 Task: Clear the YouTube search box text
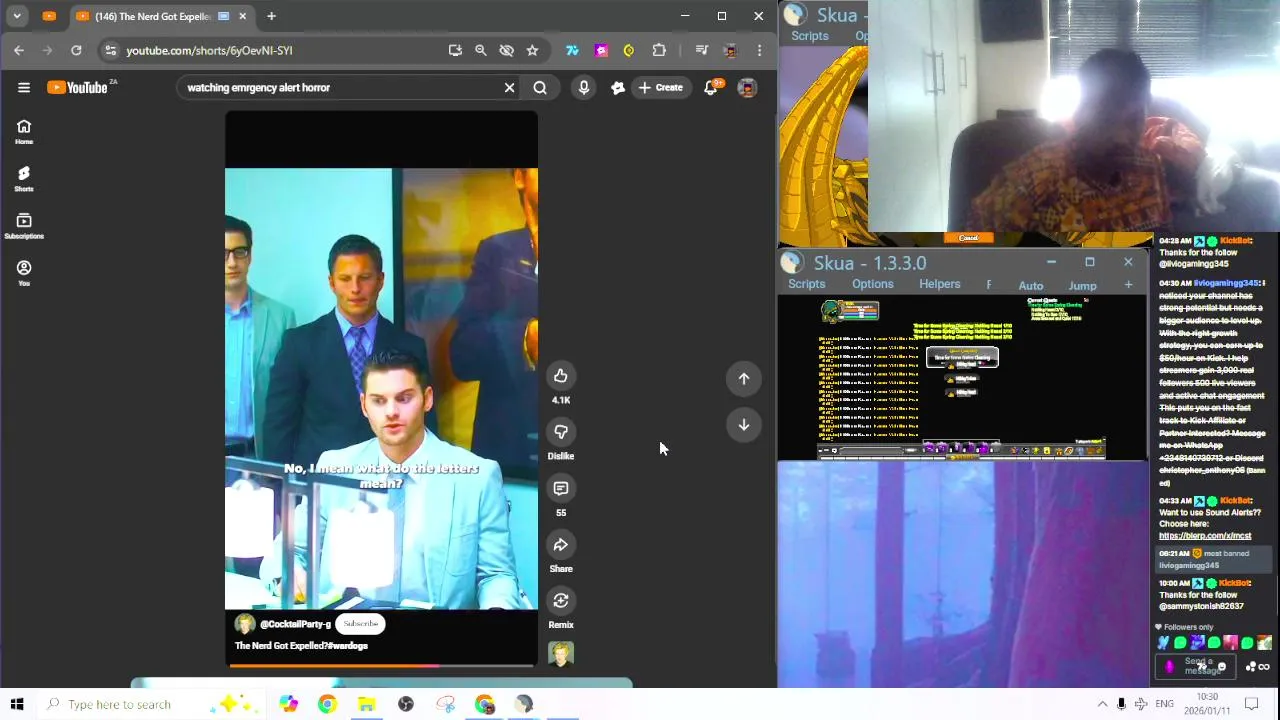click(509, 87)
